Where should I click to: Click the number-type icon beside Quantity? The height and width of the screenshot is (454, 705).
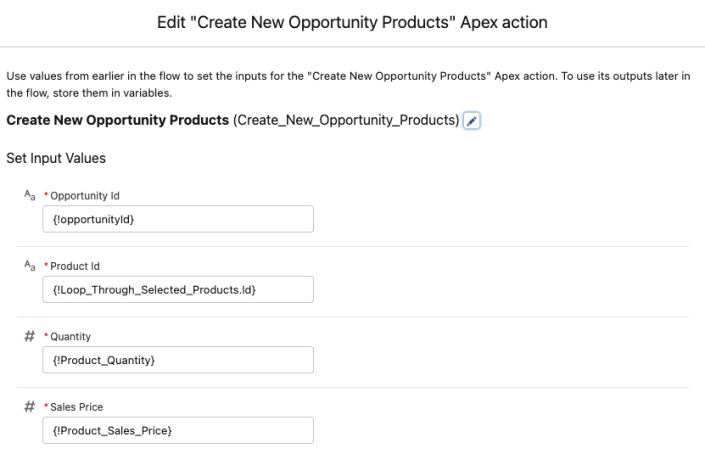30,337
